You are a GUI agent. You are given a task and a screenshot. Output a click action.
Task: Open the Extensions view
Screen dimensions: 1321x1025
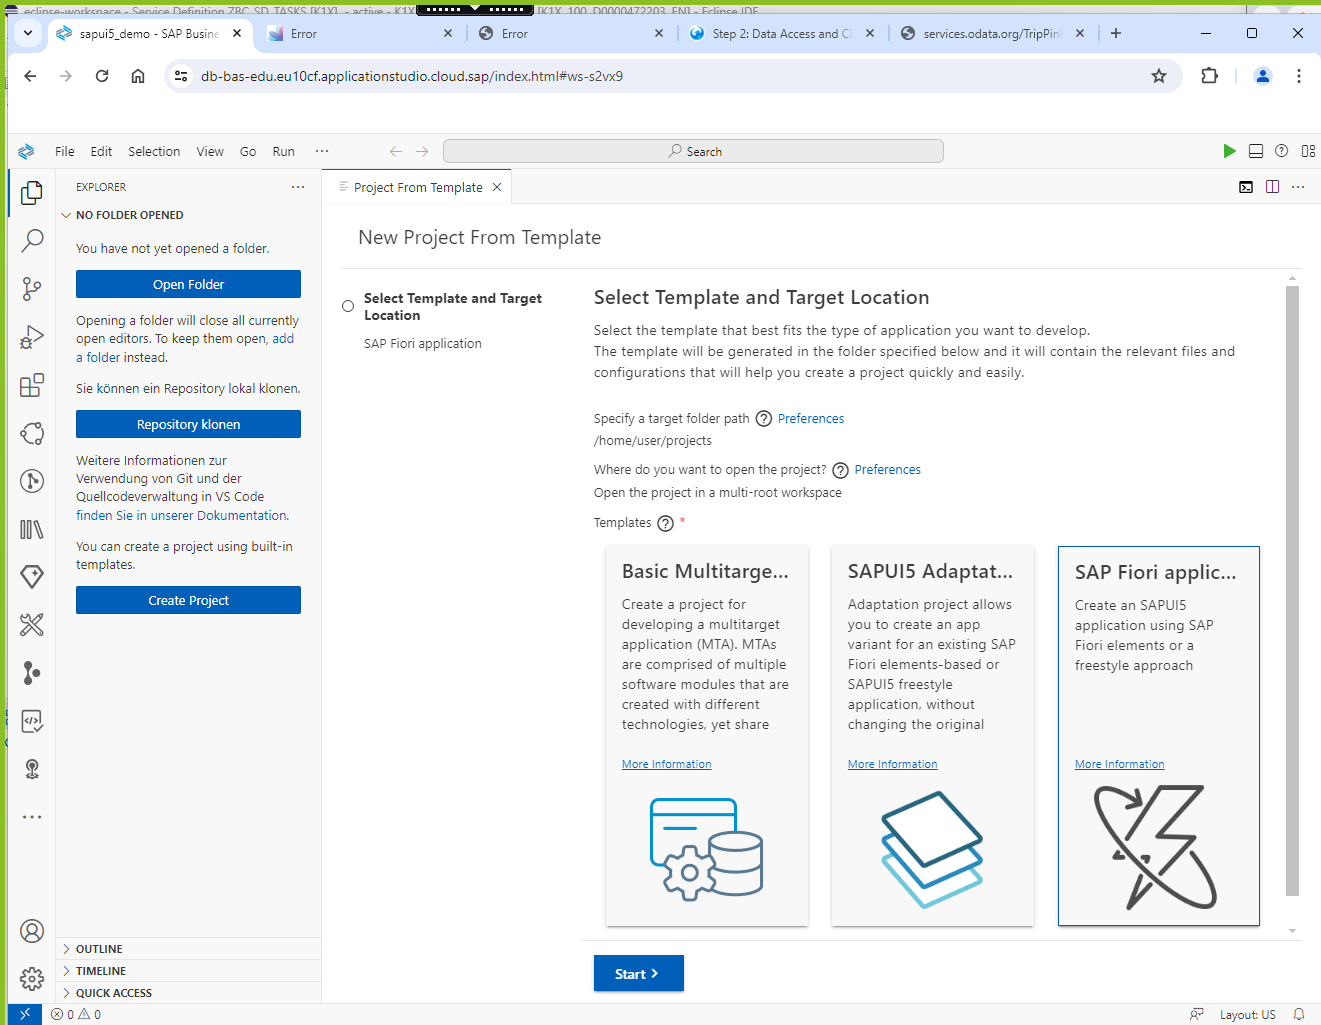click(32, 385)
